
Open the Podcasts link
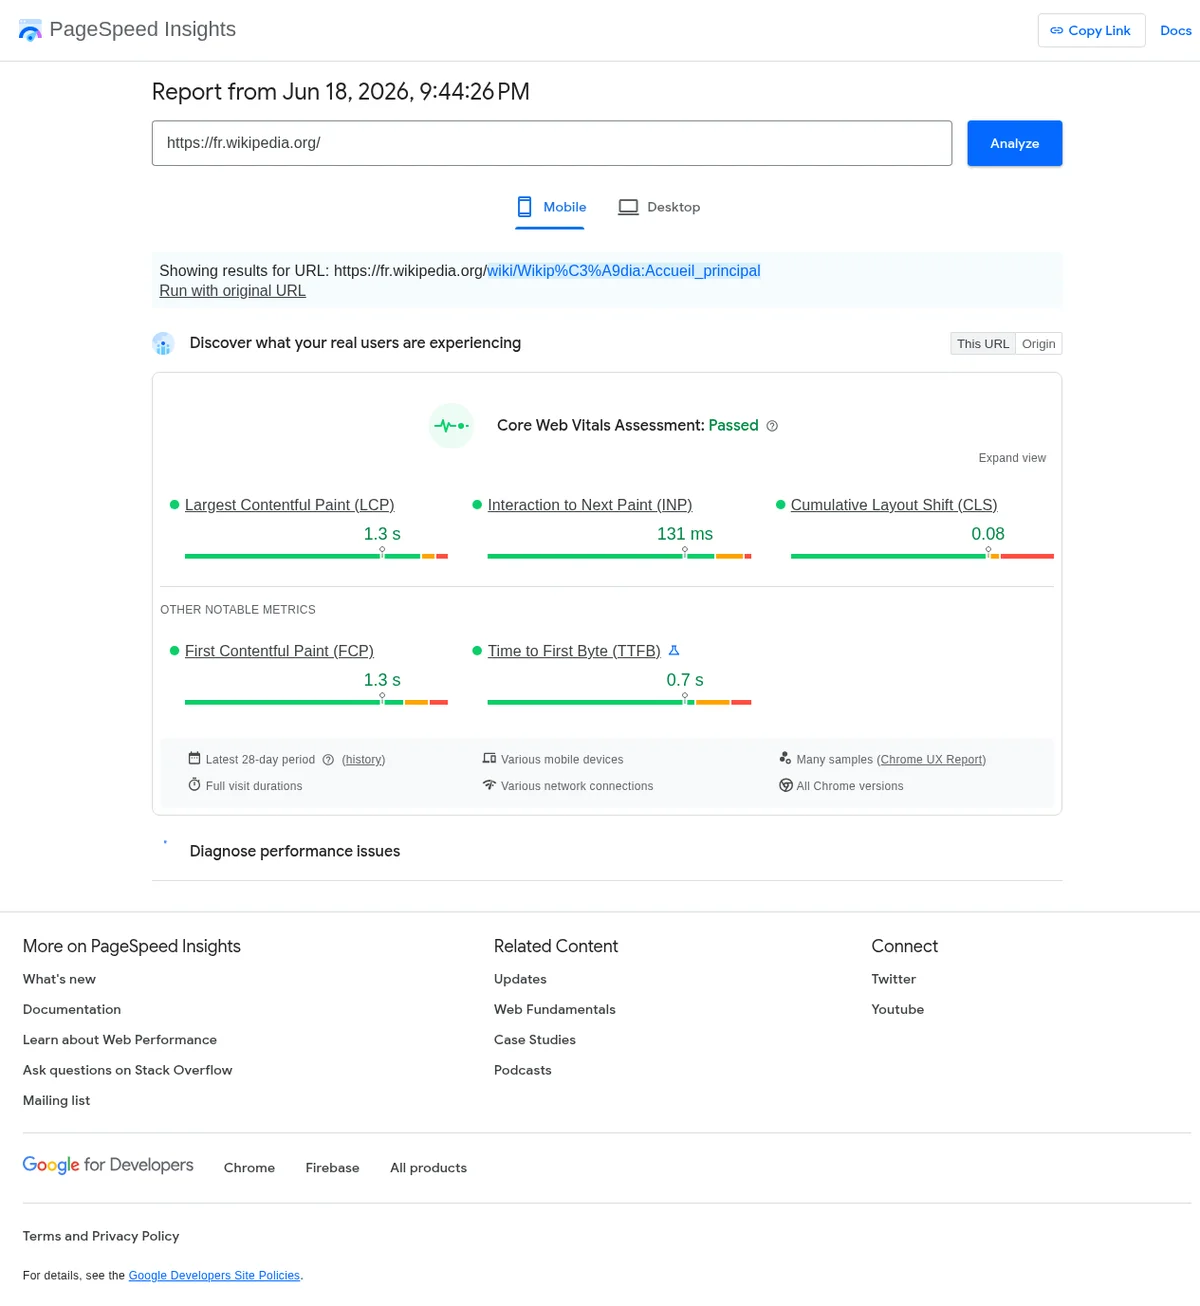coord(523,1070)
